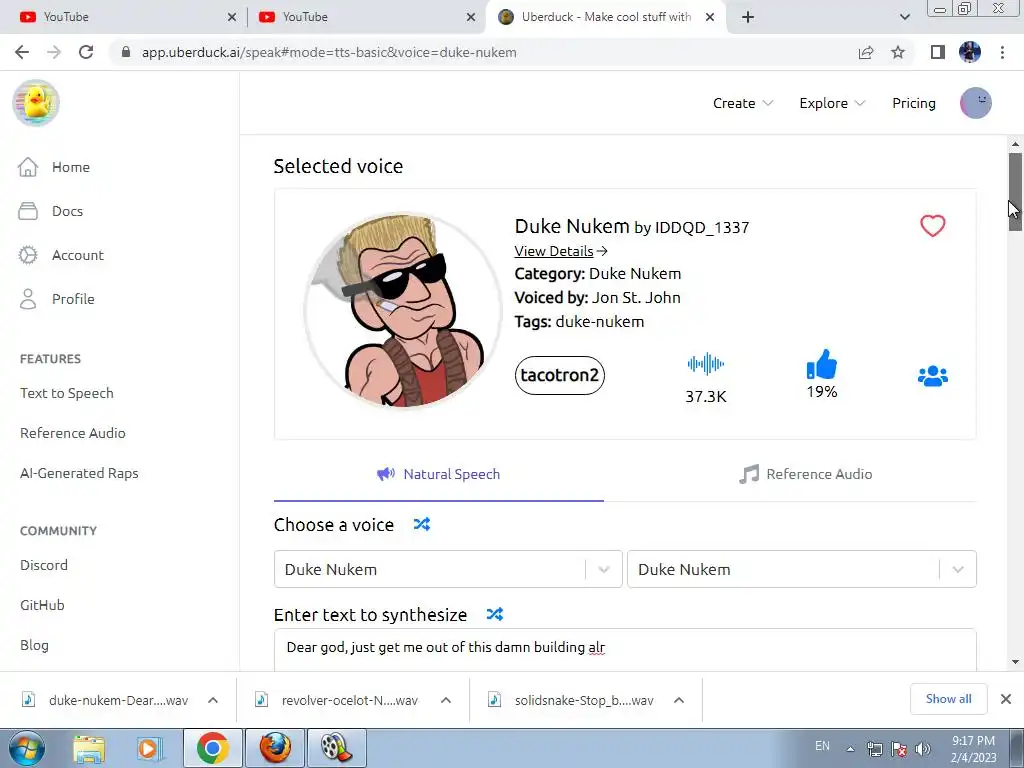
Task: Expand the Explore dropdown menu
Action: coord(833,103)
